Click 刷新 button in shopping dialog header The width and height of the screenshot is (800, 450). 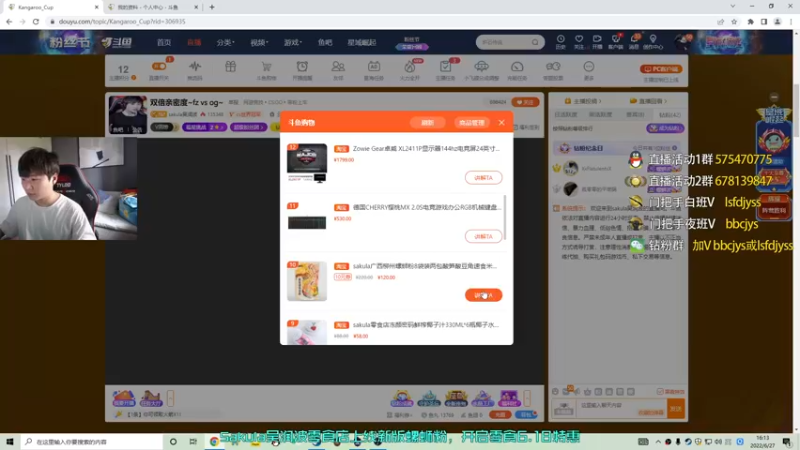[428, 122]
